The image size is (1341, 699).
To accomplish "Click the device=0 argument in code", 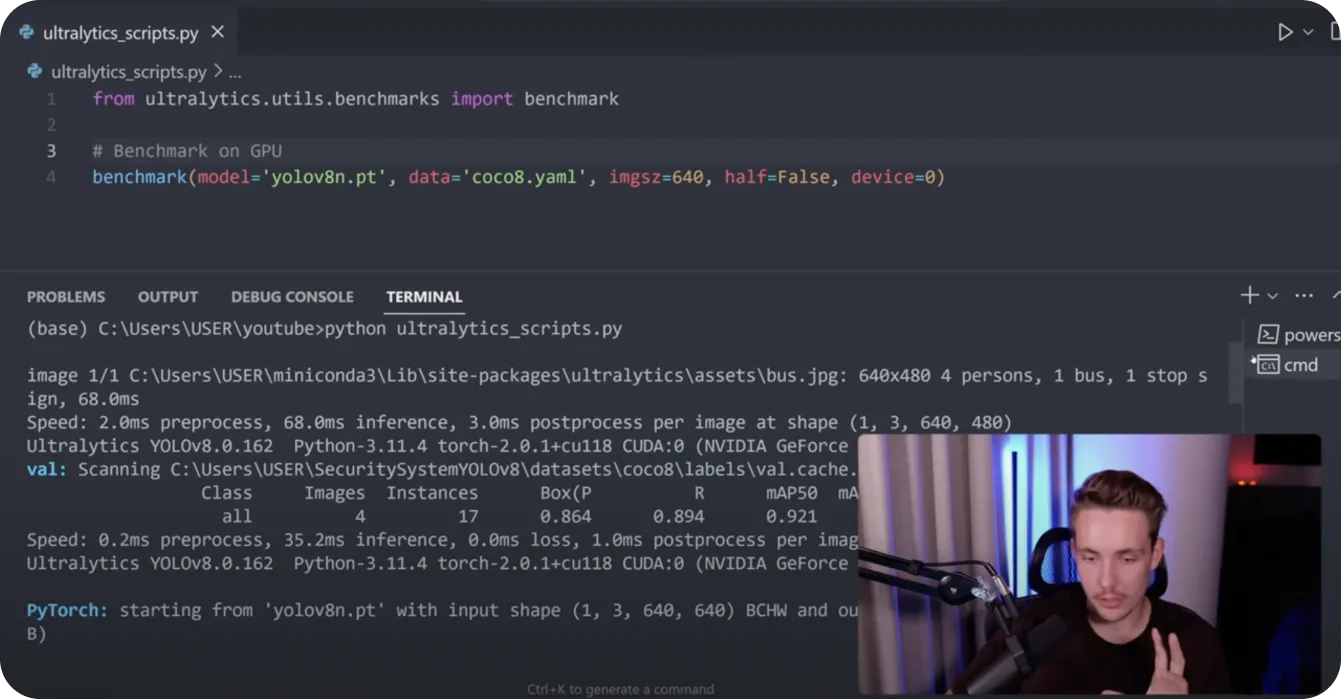I will coord(892,177).
